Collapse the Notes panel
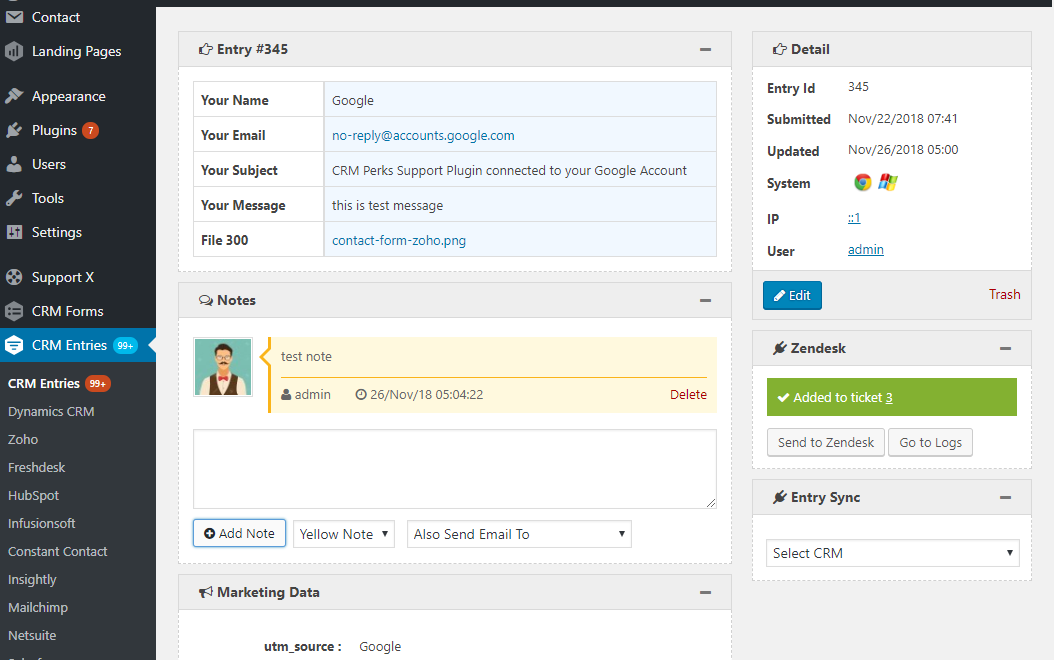 [x=705, y=300]
